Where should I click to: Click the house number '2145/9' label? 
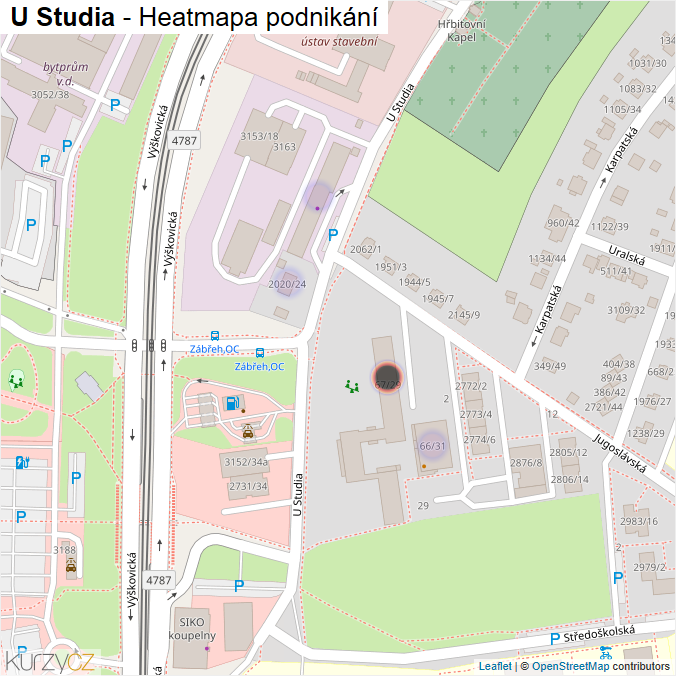tap(464, 315)
